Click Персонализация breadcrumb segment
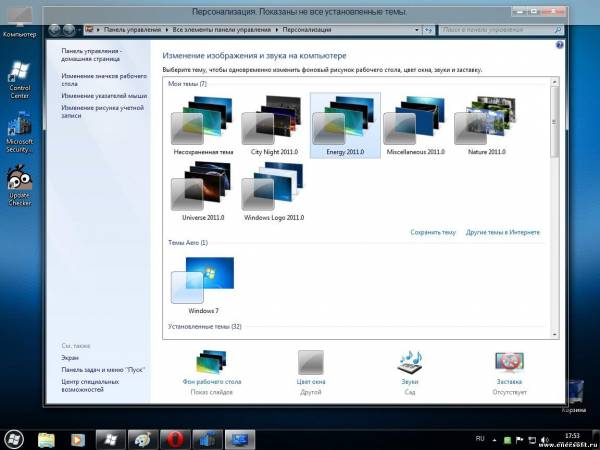600x450 pixels. point(307,30)
